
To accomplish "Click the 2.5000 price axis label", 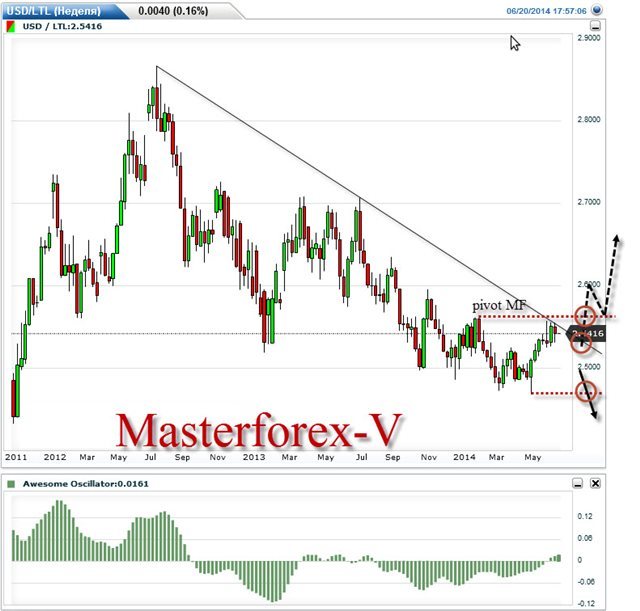I will 589,367.
